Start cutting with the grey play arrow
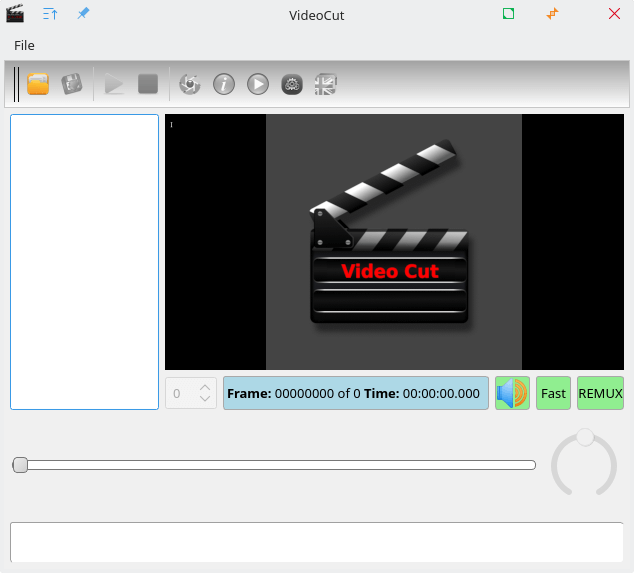The image size is (634, 573). (x=114, y=84)
